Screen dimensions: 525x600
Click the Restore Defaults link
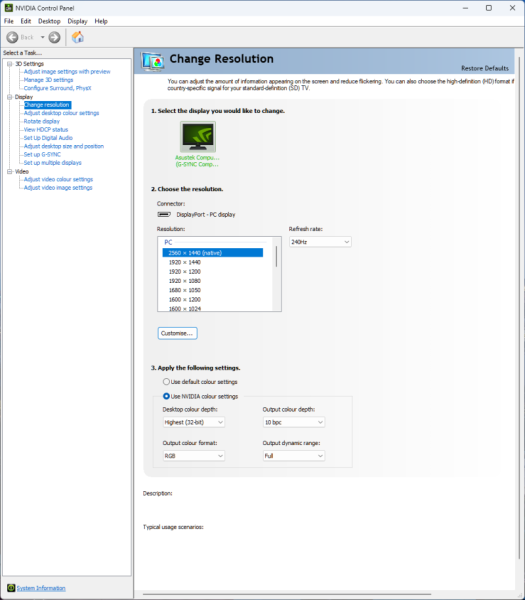coord(485,68)
